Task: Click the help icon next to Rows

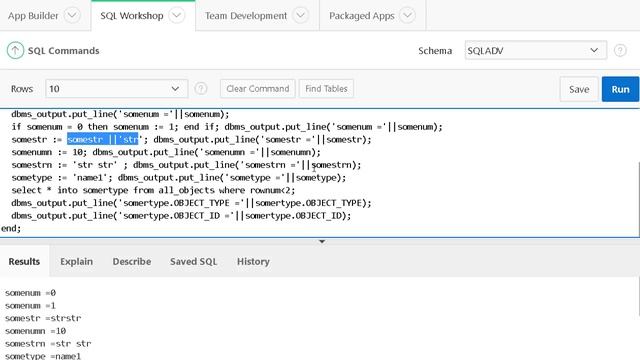Action: [200, 89]
